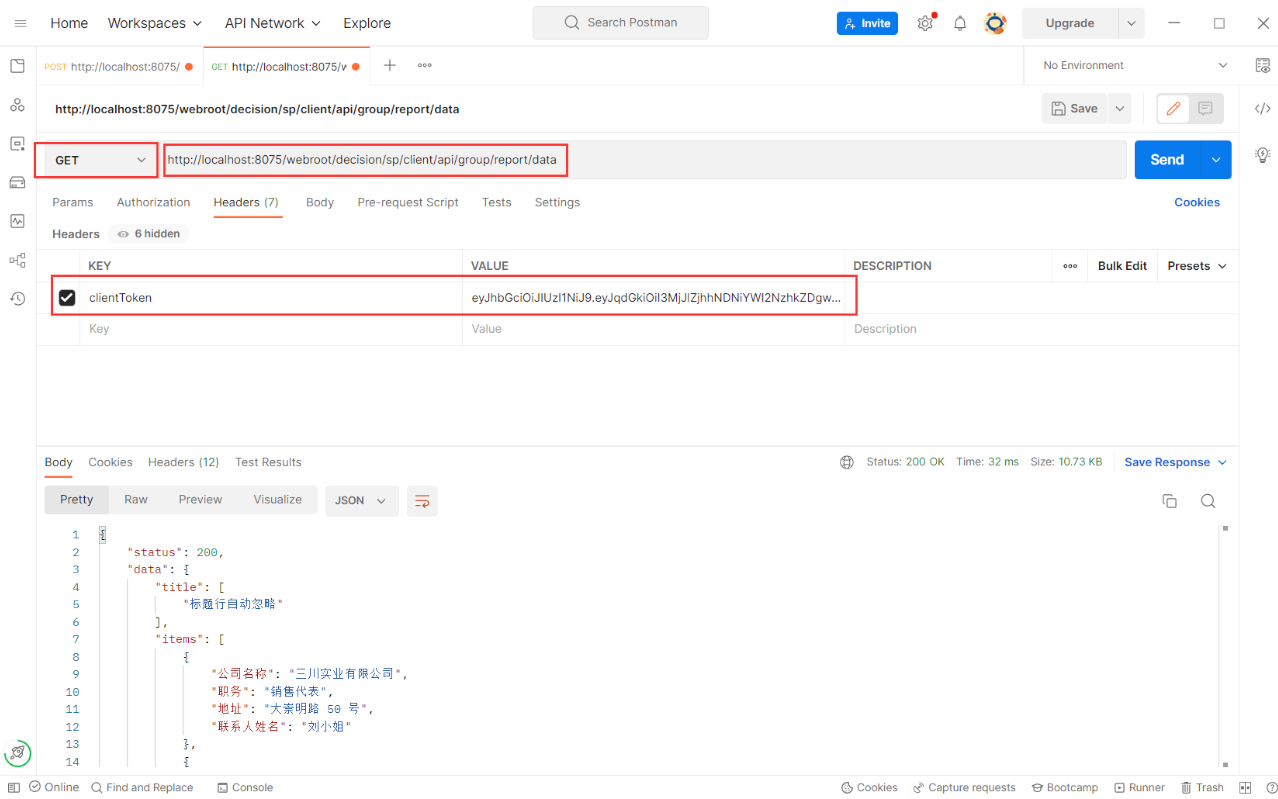Click the network globe icon

(x=847, y=462)
